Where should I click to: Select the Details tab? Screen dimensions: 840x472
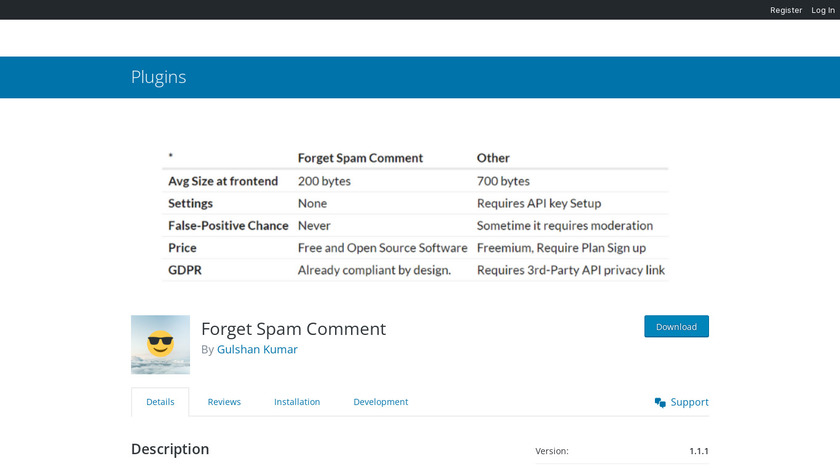pos(160,402)
